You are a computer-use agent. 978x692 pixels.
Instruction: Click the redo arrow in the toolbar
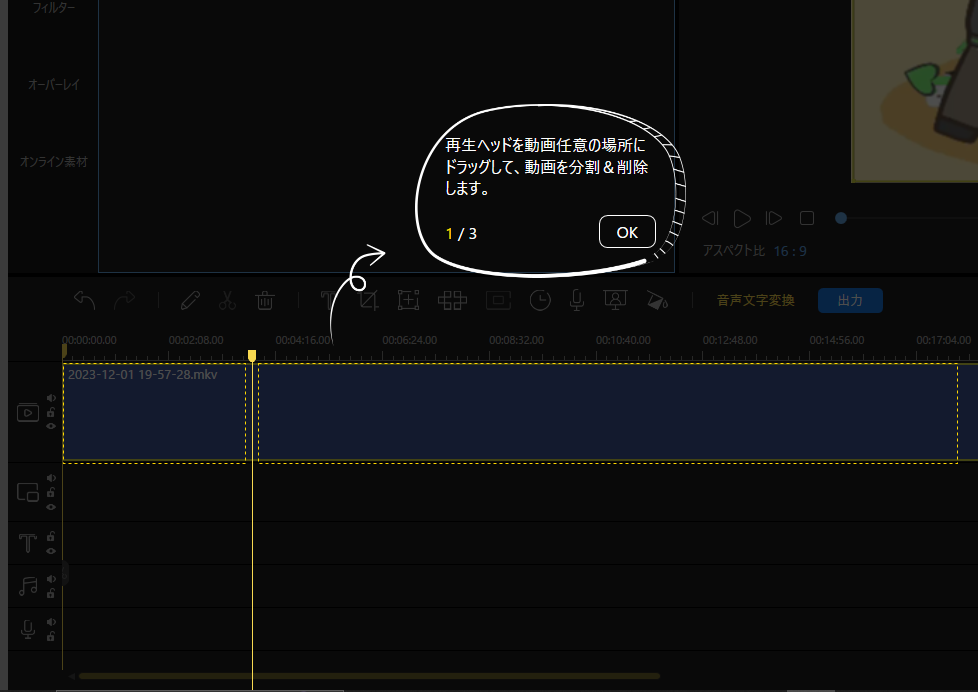pos(125,300)
